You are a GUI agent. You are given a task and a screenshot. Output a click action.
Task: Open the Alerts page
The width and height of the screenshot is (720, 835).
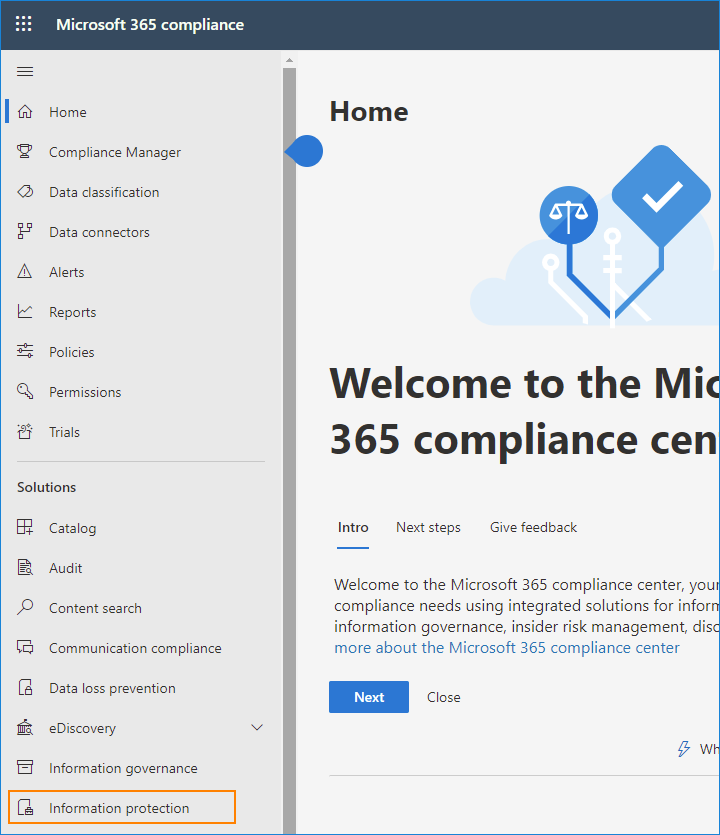pos(67,272)
